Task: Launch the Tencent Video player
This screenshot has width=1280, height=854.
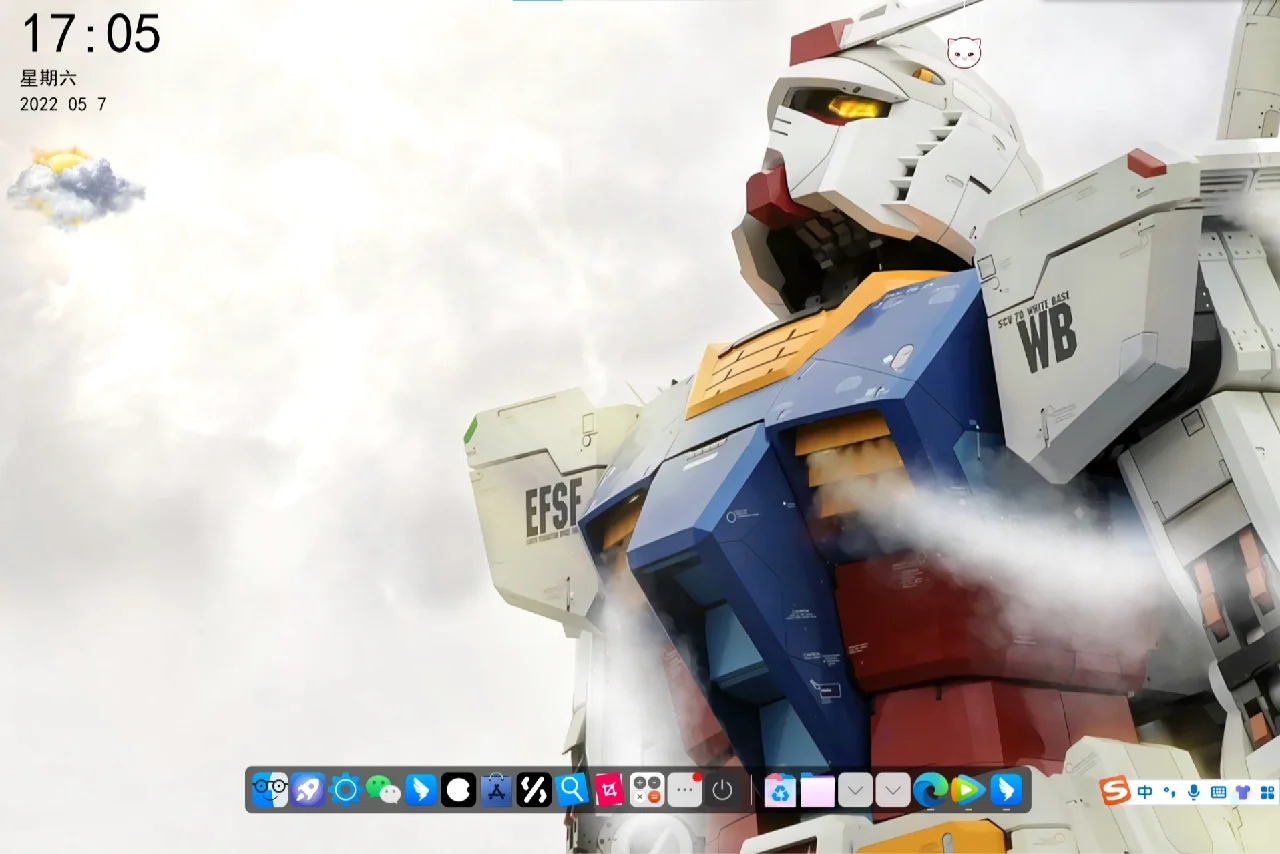Action: pos(968,791)
